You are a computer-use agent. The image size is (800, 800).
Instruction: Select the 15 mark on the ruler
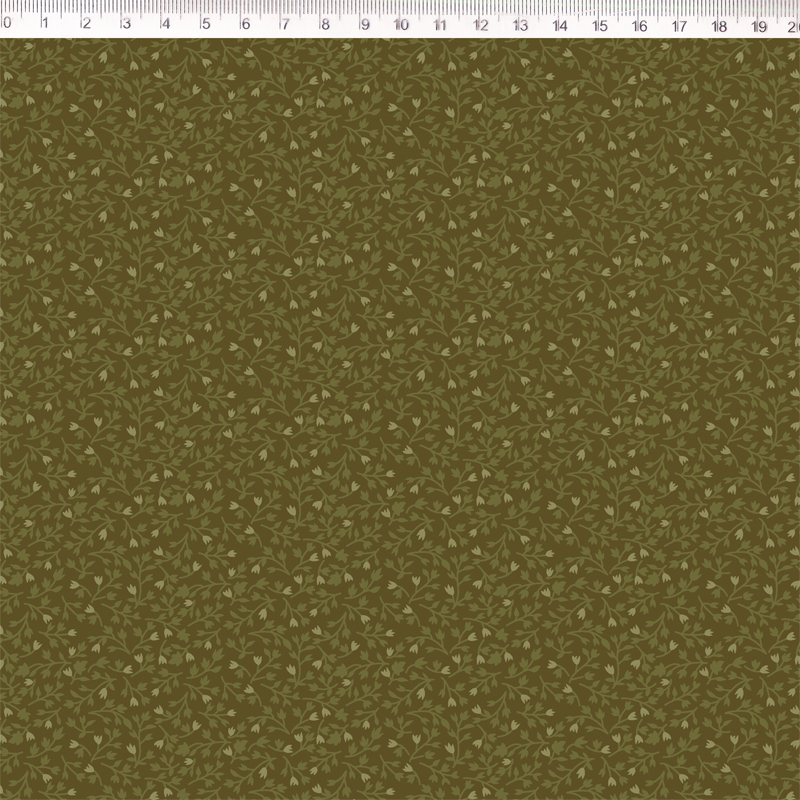[600, 21]
